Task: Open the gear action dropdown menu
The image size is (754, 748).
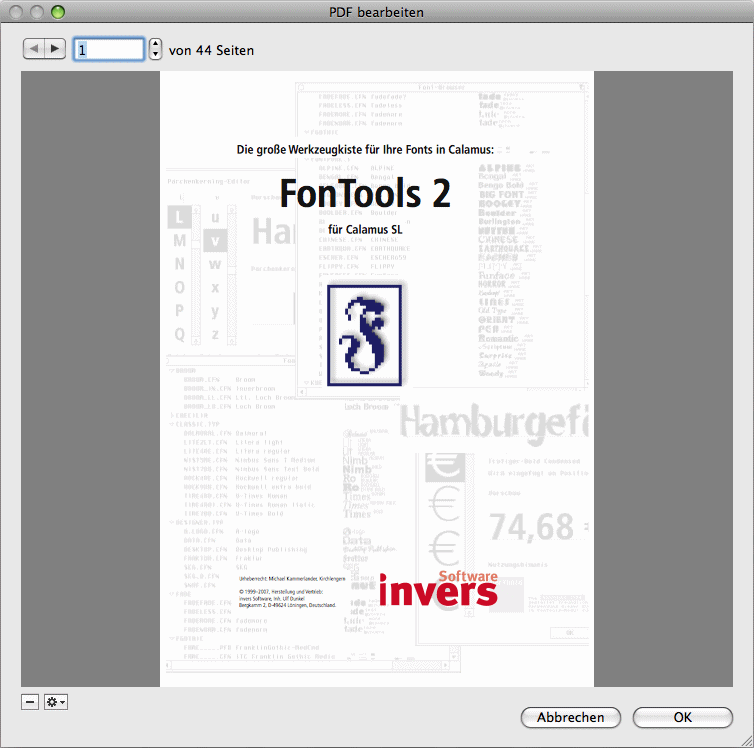Action: pos(56,702)
